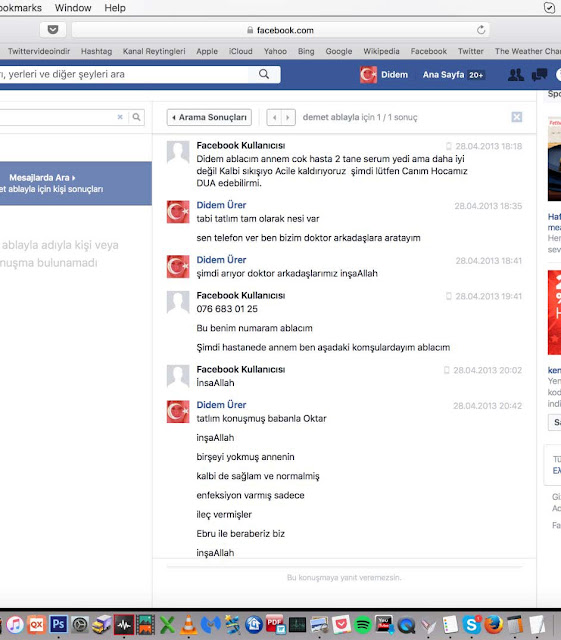Go to the next search result arrow
This screenshot has width=561, height=640.
[288, 118]
